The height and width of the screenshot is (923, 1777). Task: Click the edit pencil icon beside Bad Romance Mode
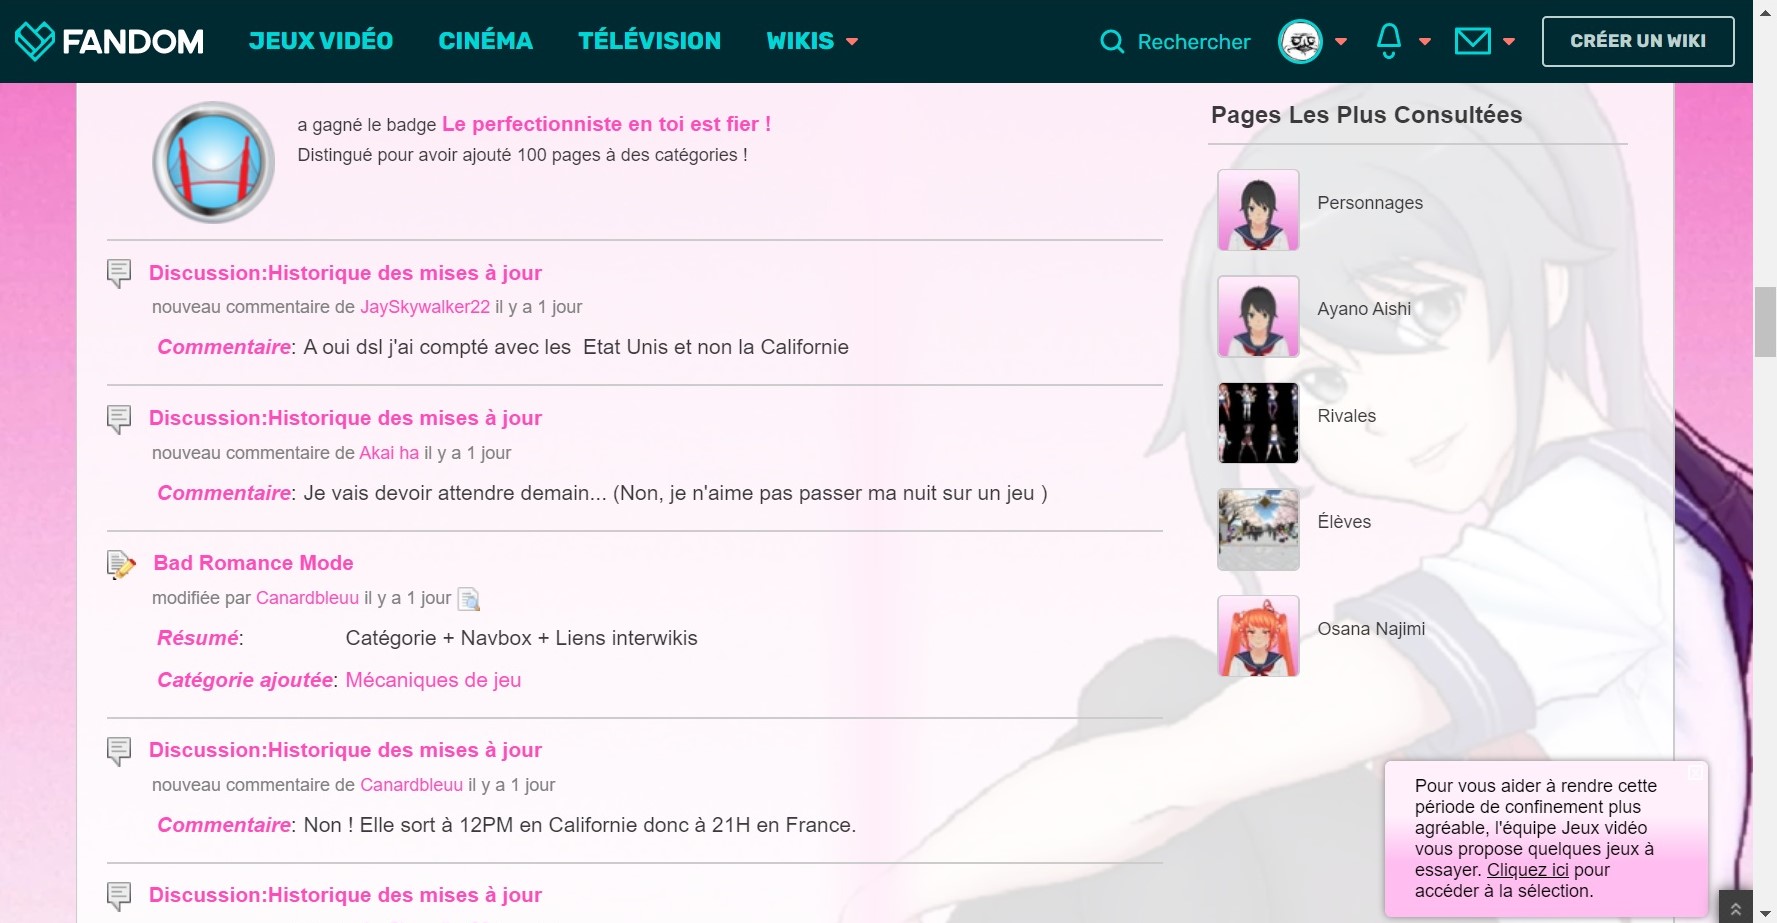coord(121,565)
